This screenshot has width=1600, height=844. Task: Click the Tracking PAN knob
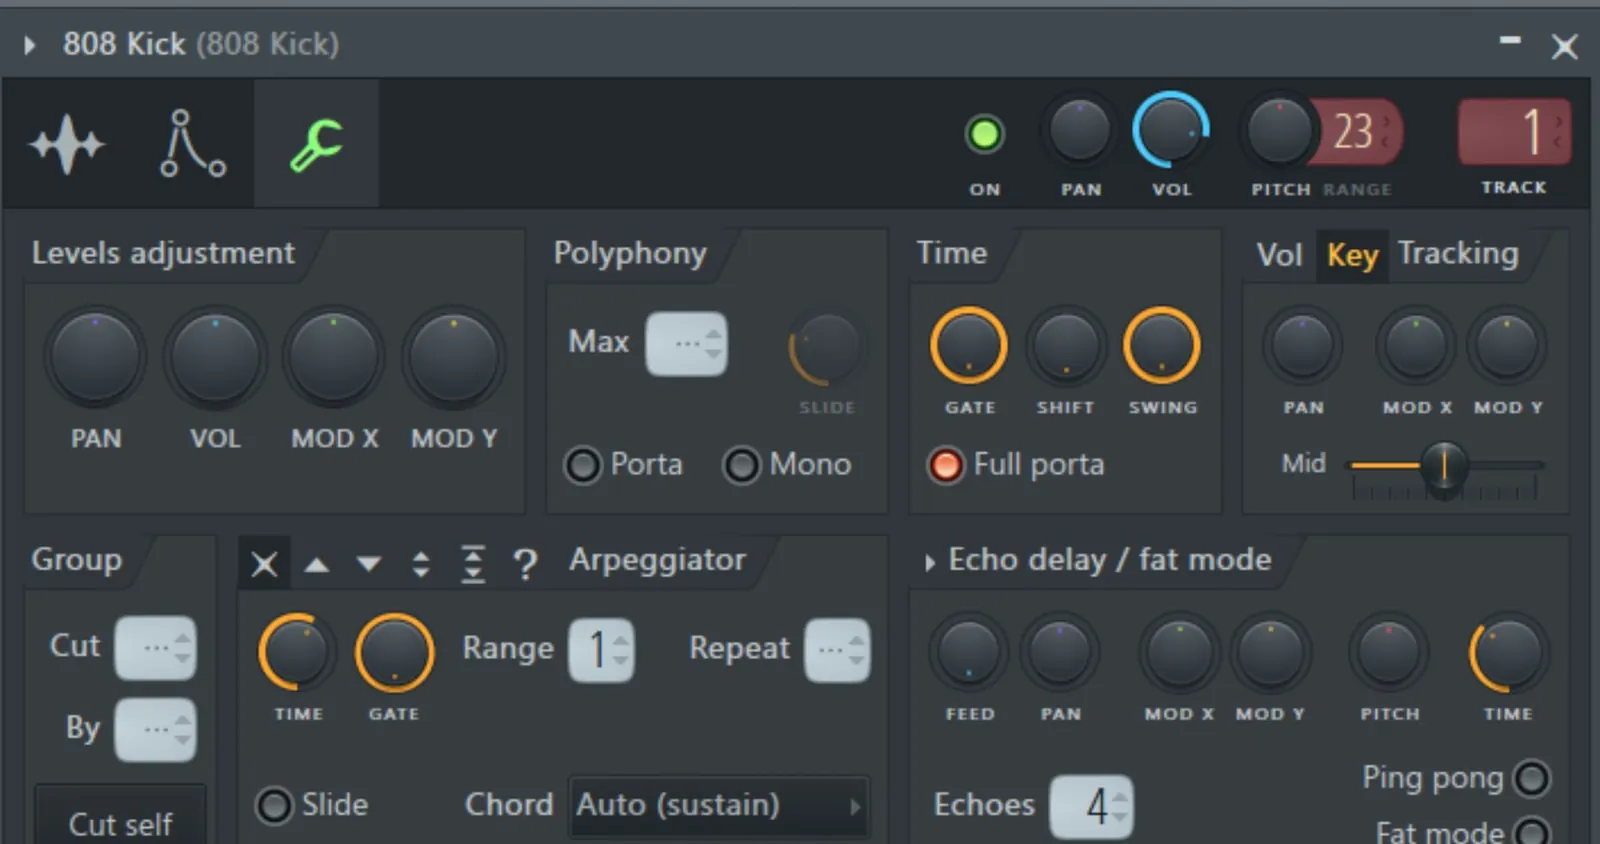pos(1302,346)
